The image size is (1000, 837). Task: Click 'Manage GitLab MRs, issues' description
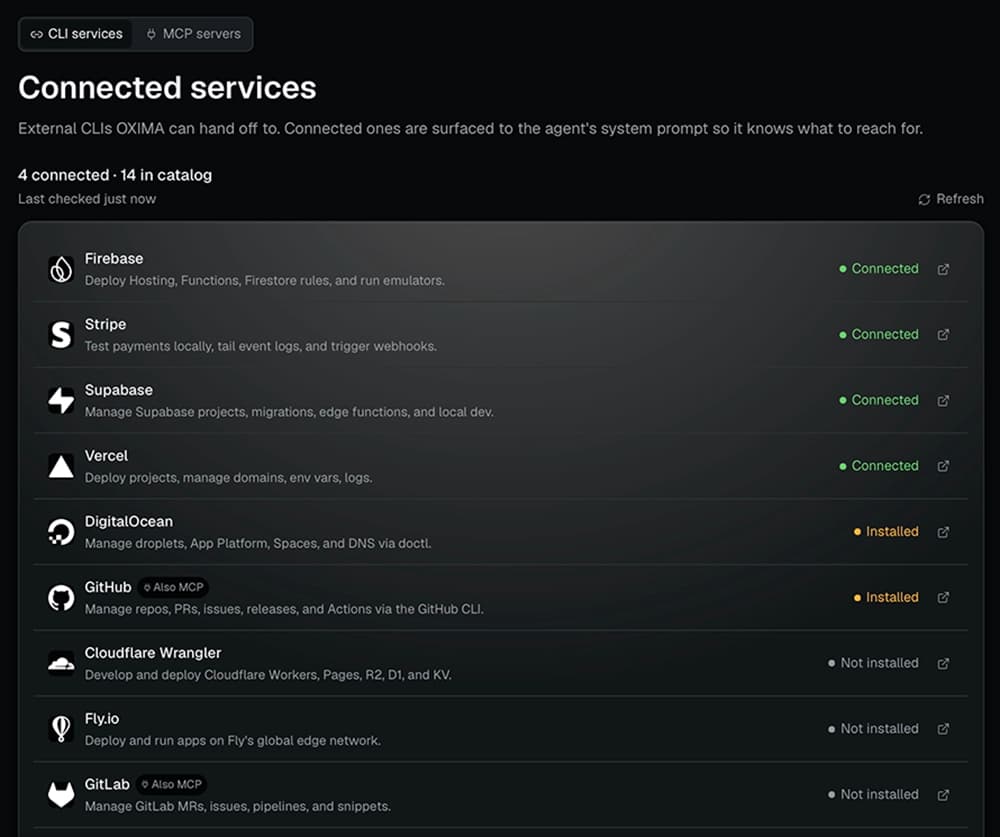coord(238,806)
